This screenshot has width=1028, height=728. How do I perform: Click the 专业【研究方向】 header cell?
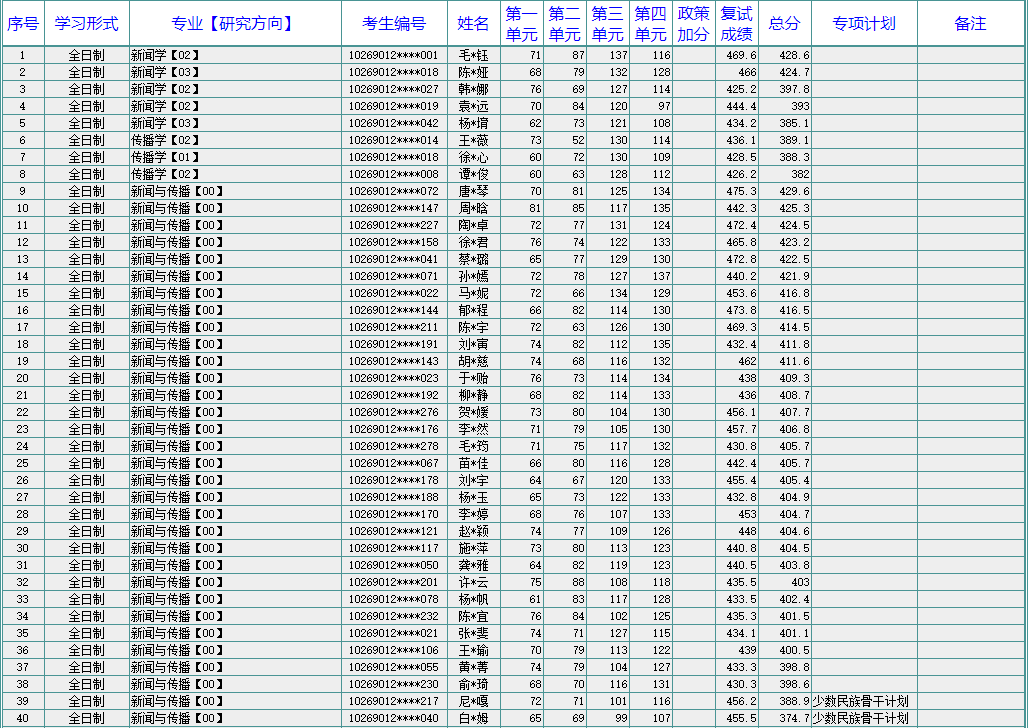(x=234, y=24)
